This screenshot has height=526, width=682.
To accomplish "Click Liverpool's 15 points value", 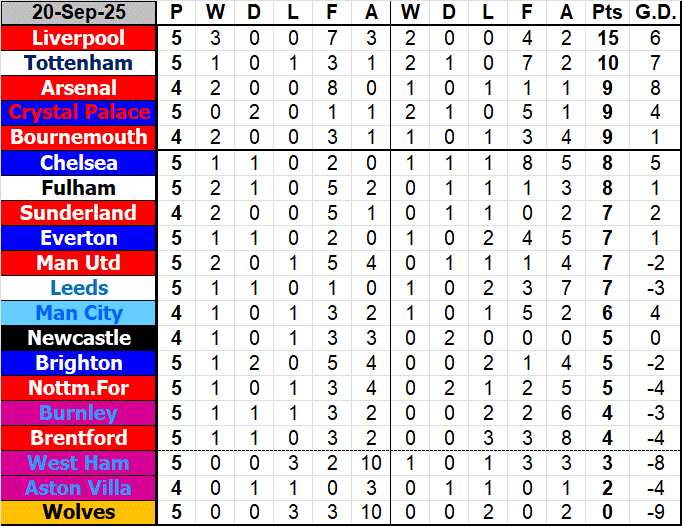I will click(605, 38).
